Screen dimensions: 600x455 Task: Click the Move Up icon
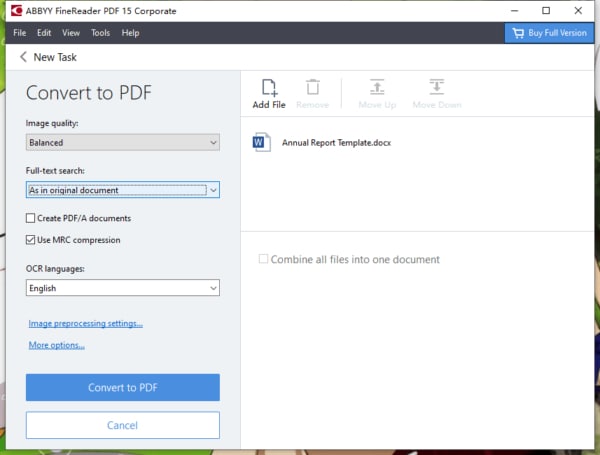click(x=377, y=87)
